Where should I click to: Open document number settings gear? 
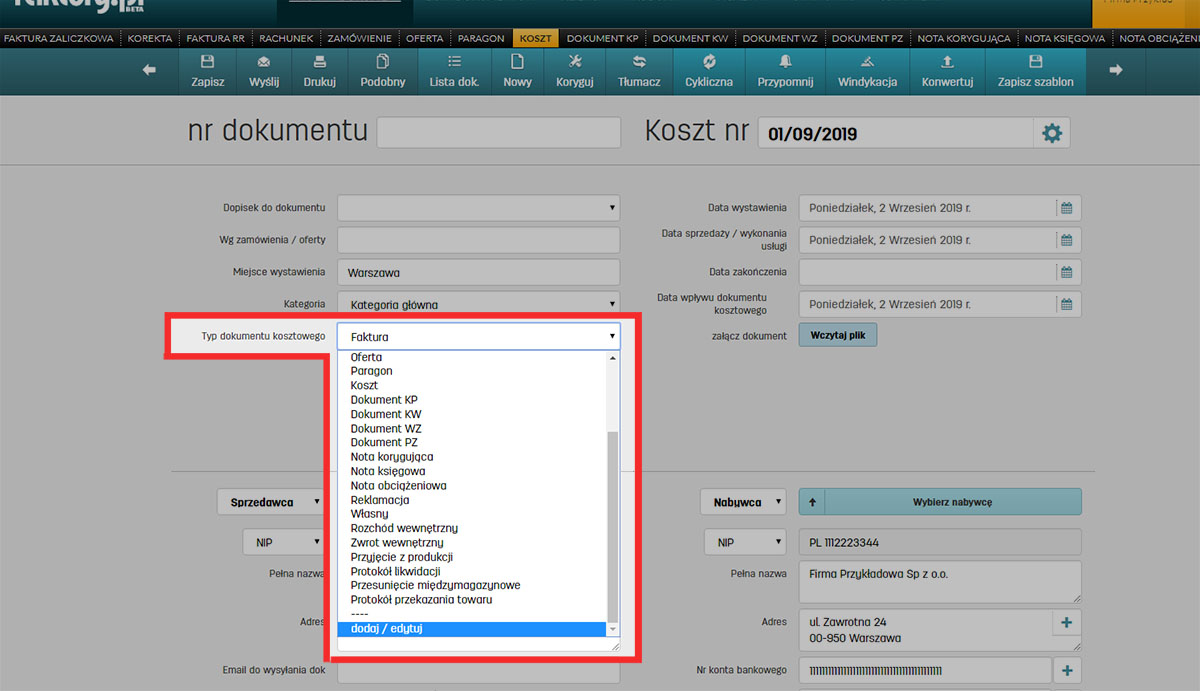(1051, 133)
